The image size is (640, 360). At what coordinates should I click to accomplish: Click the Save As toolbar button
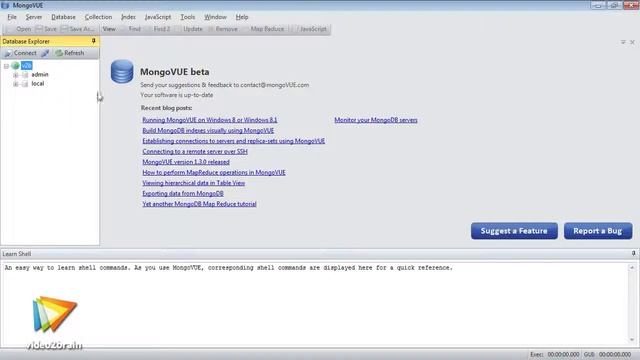[78, 29]
